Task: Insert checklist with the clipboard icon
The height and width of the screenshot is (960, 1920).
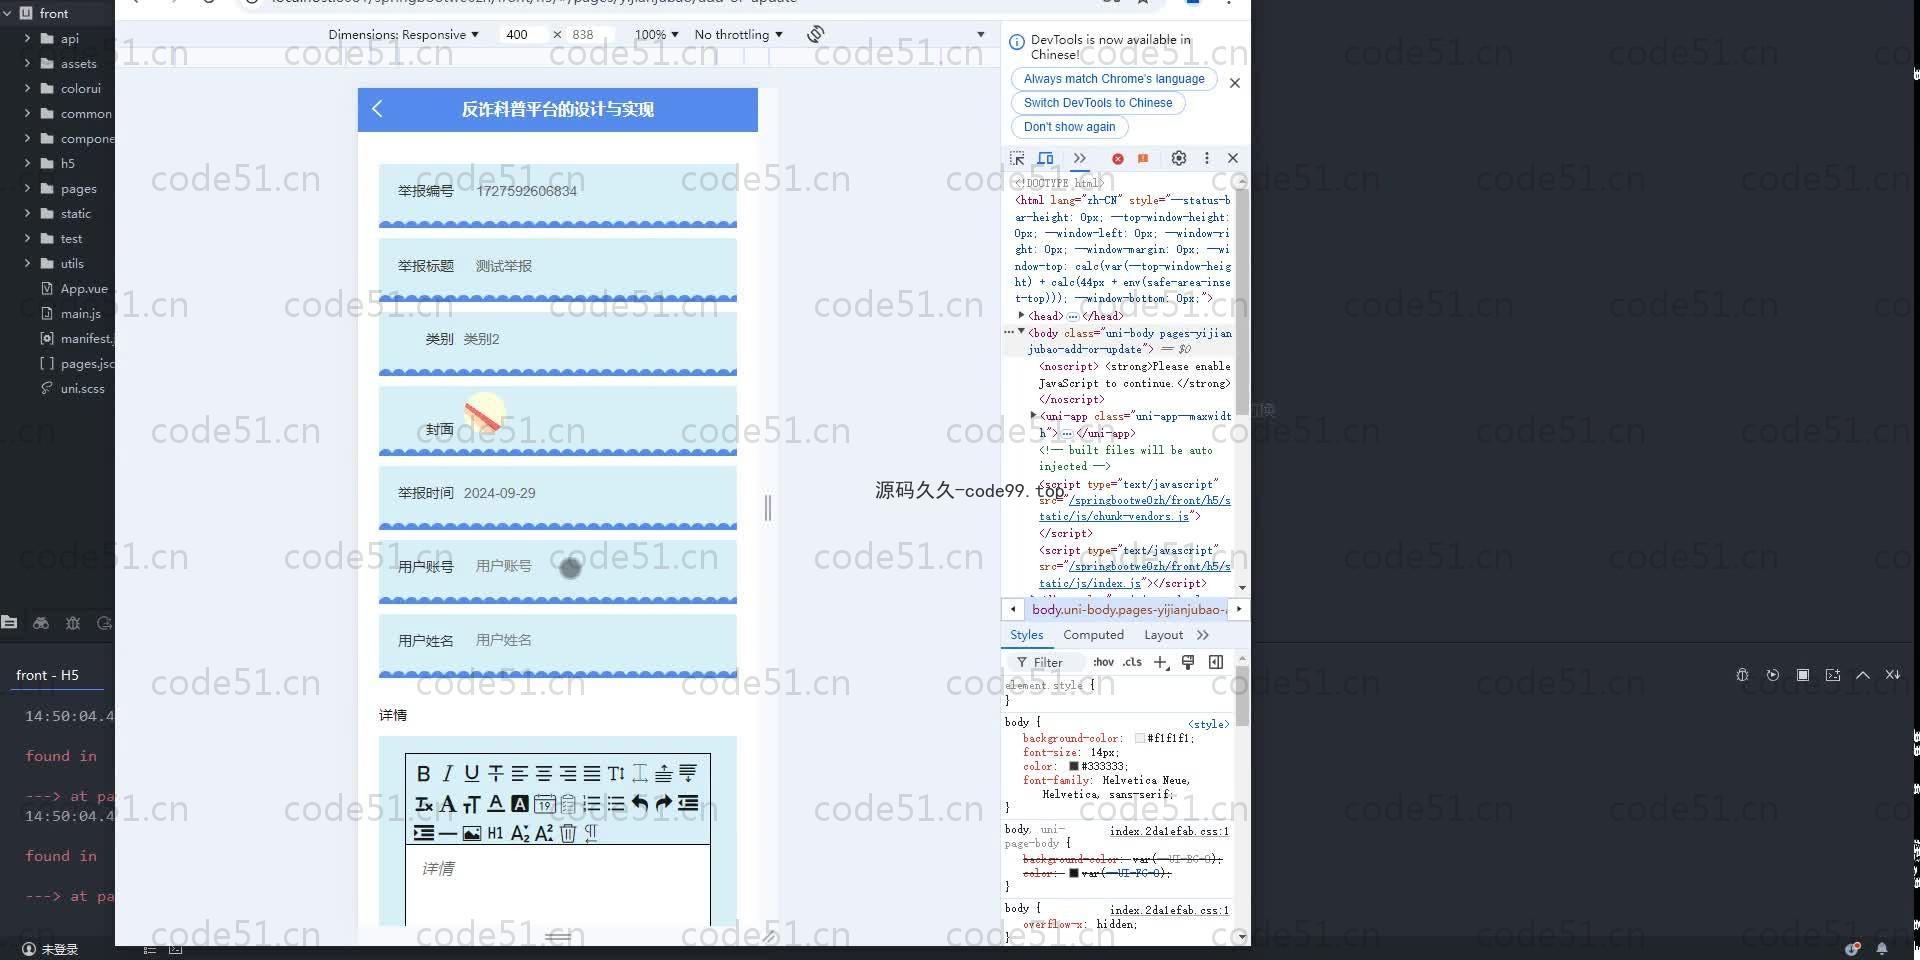Action: pyautogui.click(x=567, y=803)
